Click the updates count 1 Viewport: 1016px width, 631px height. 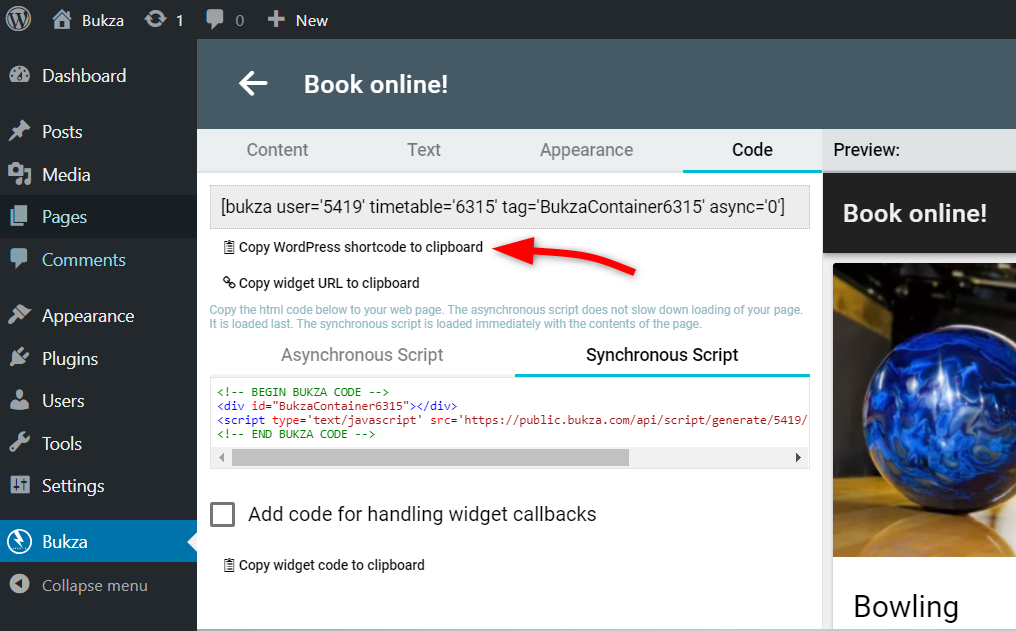[179, 21]
